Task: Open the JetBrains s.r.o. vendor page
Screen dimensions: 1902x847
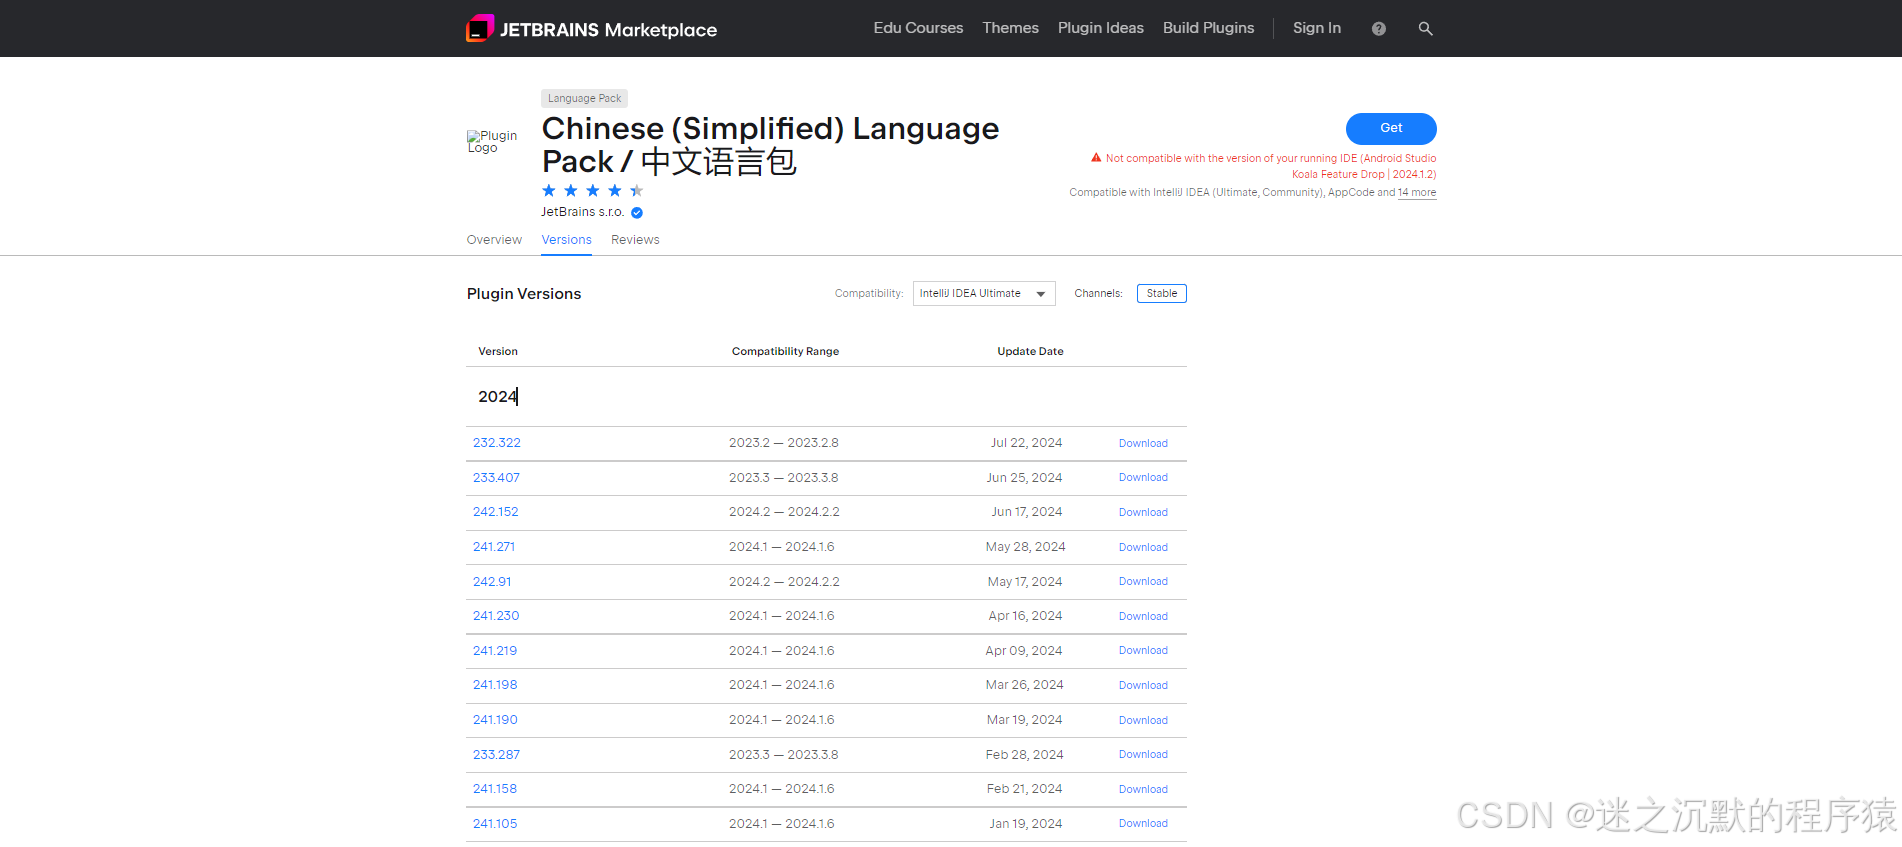Action: point(582,212)
